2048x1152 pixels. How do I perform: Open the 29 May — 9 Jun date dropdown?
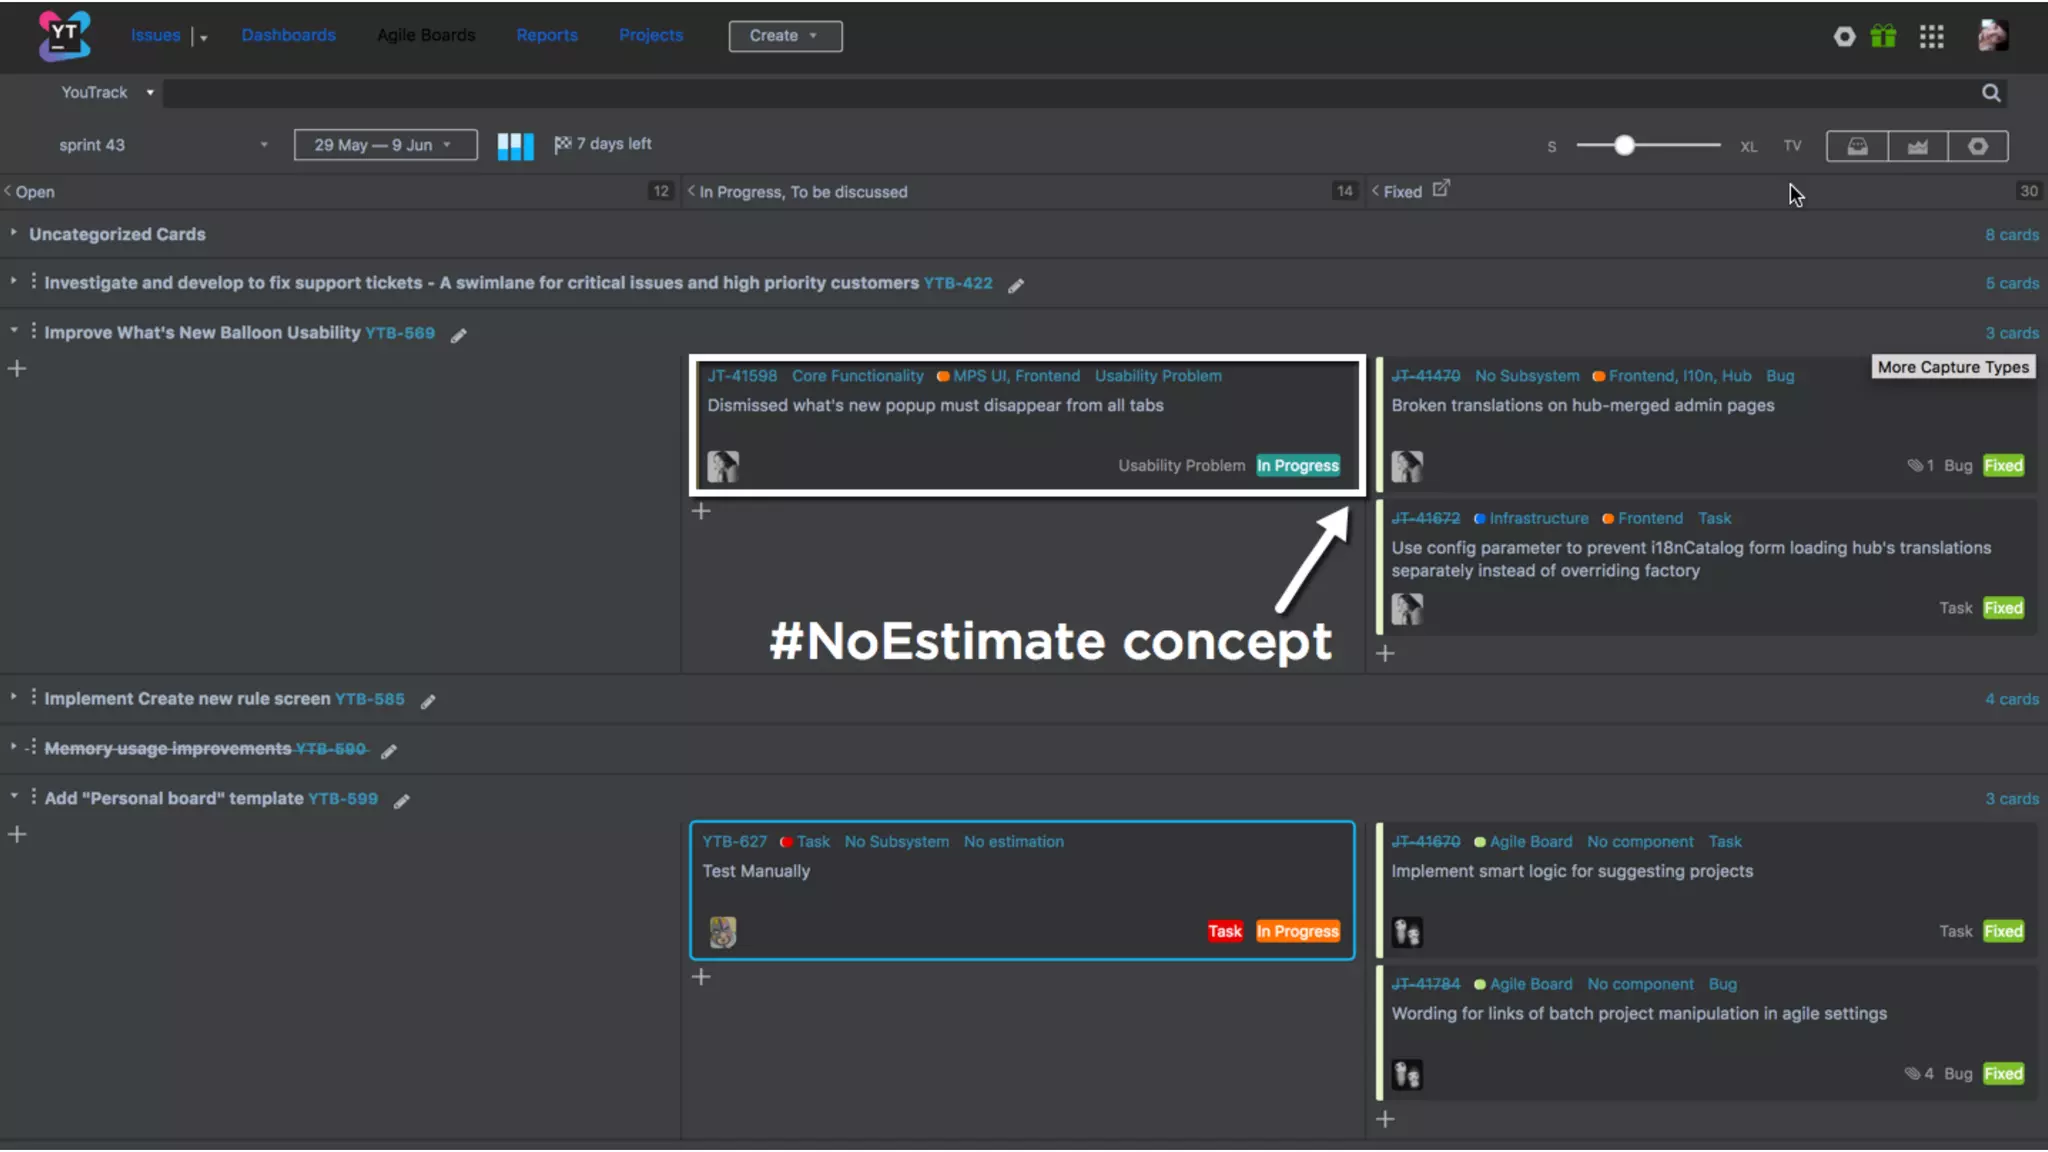coord(384,145)
